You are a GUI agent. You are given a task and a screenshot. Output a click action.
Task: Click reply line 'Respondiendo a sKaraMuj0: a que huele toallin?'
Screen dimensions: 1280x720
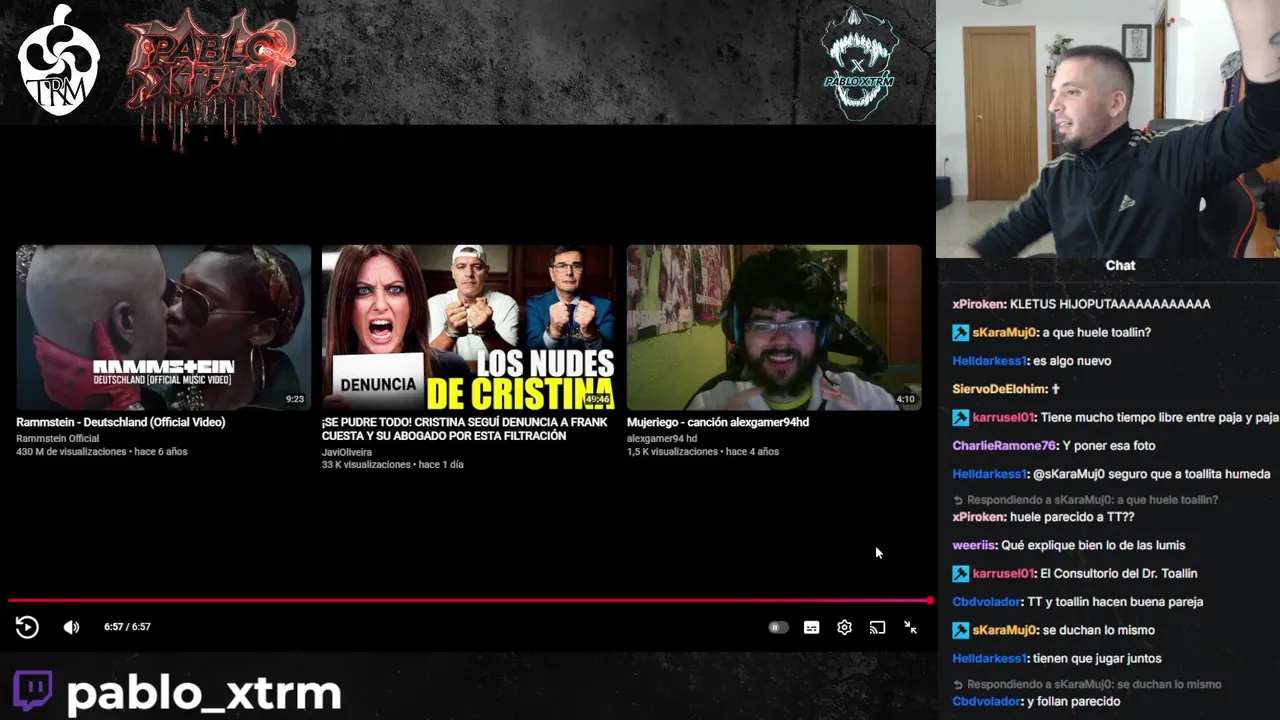[1085, 500]
